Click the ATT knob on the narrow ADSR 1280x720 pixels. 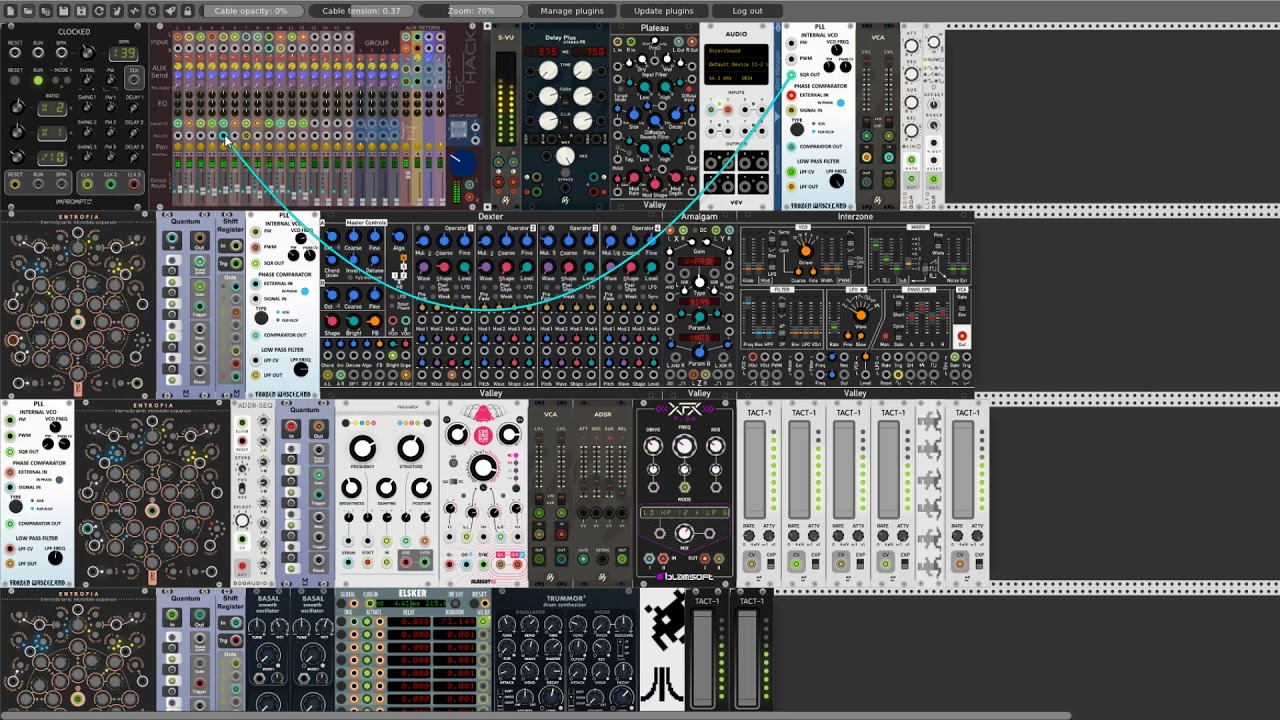tap(910, 47)
